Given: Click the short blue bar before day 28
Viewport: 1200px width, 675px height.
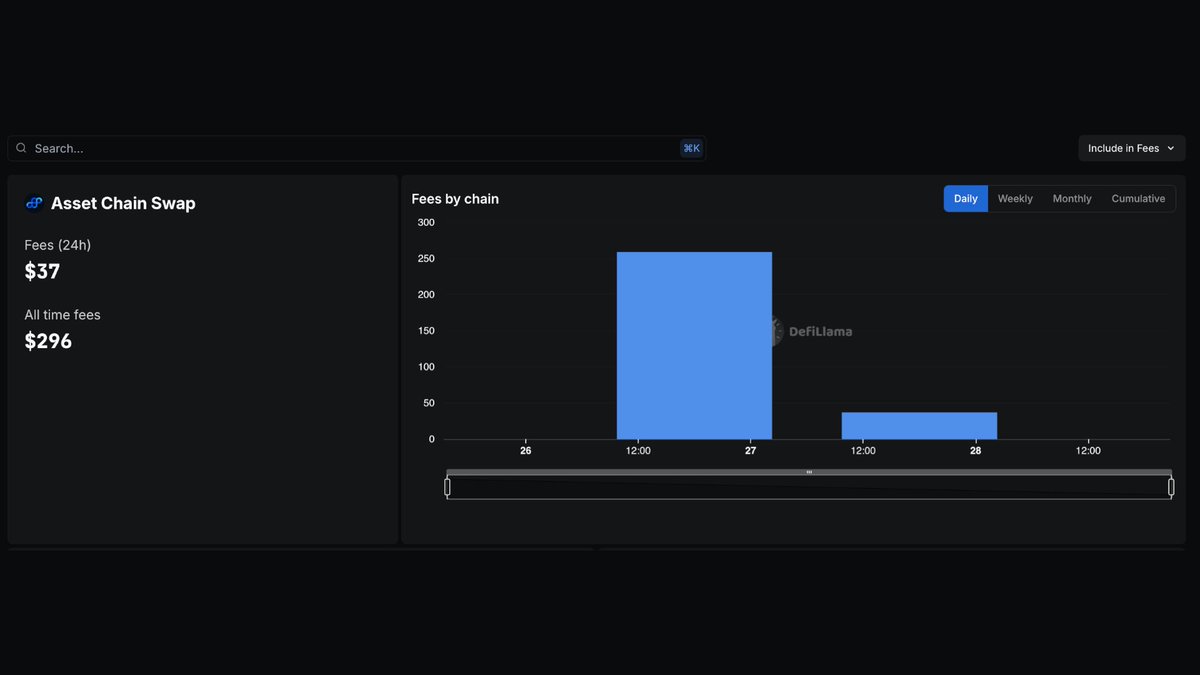Looking at the screenshot, I should pos(919,426).
